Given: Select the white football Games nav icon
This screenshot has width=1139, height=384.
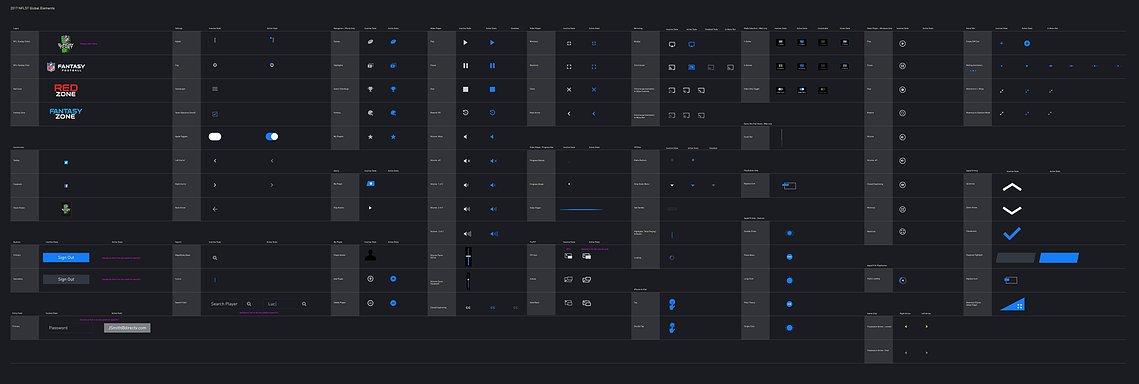Looking at the screenshot, I should pyautogui.click(x=370, y=42).
